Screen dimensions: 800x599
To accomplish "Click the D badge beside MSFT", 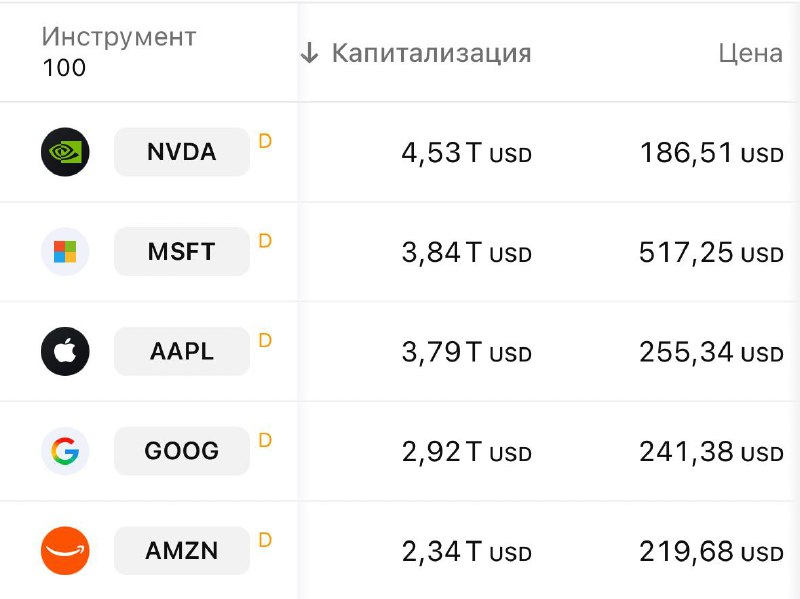I will tap(265, 241).
